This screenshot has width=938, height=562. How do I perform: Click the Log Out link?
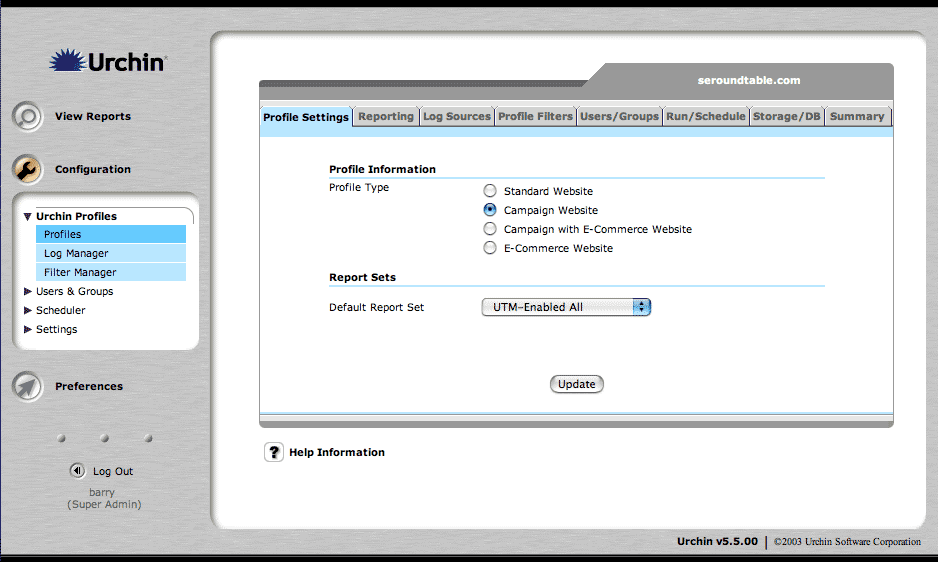click(112, 471)
